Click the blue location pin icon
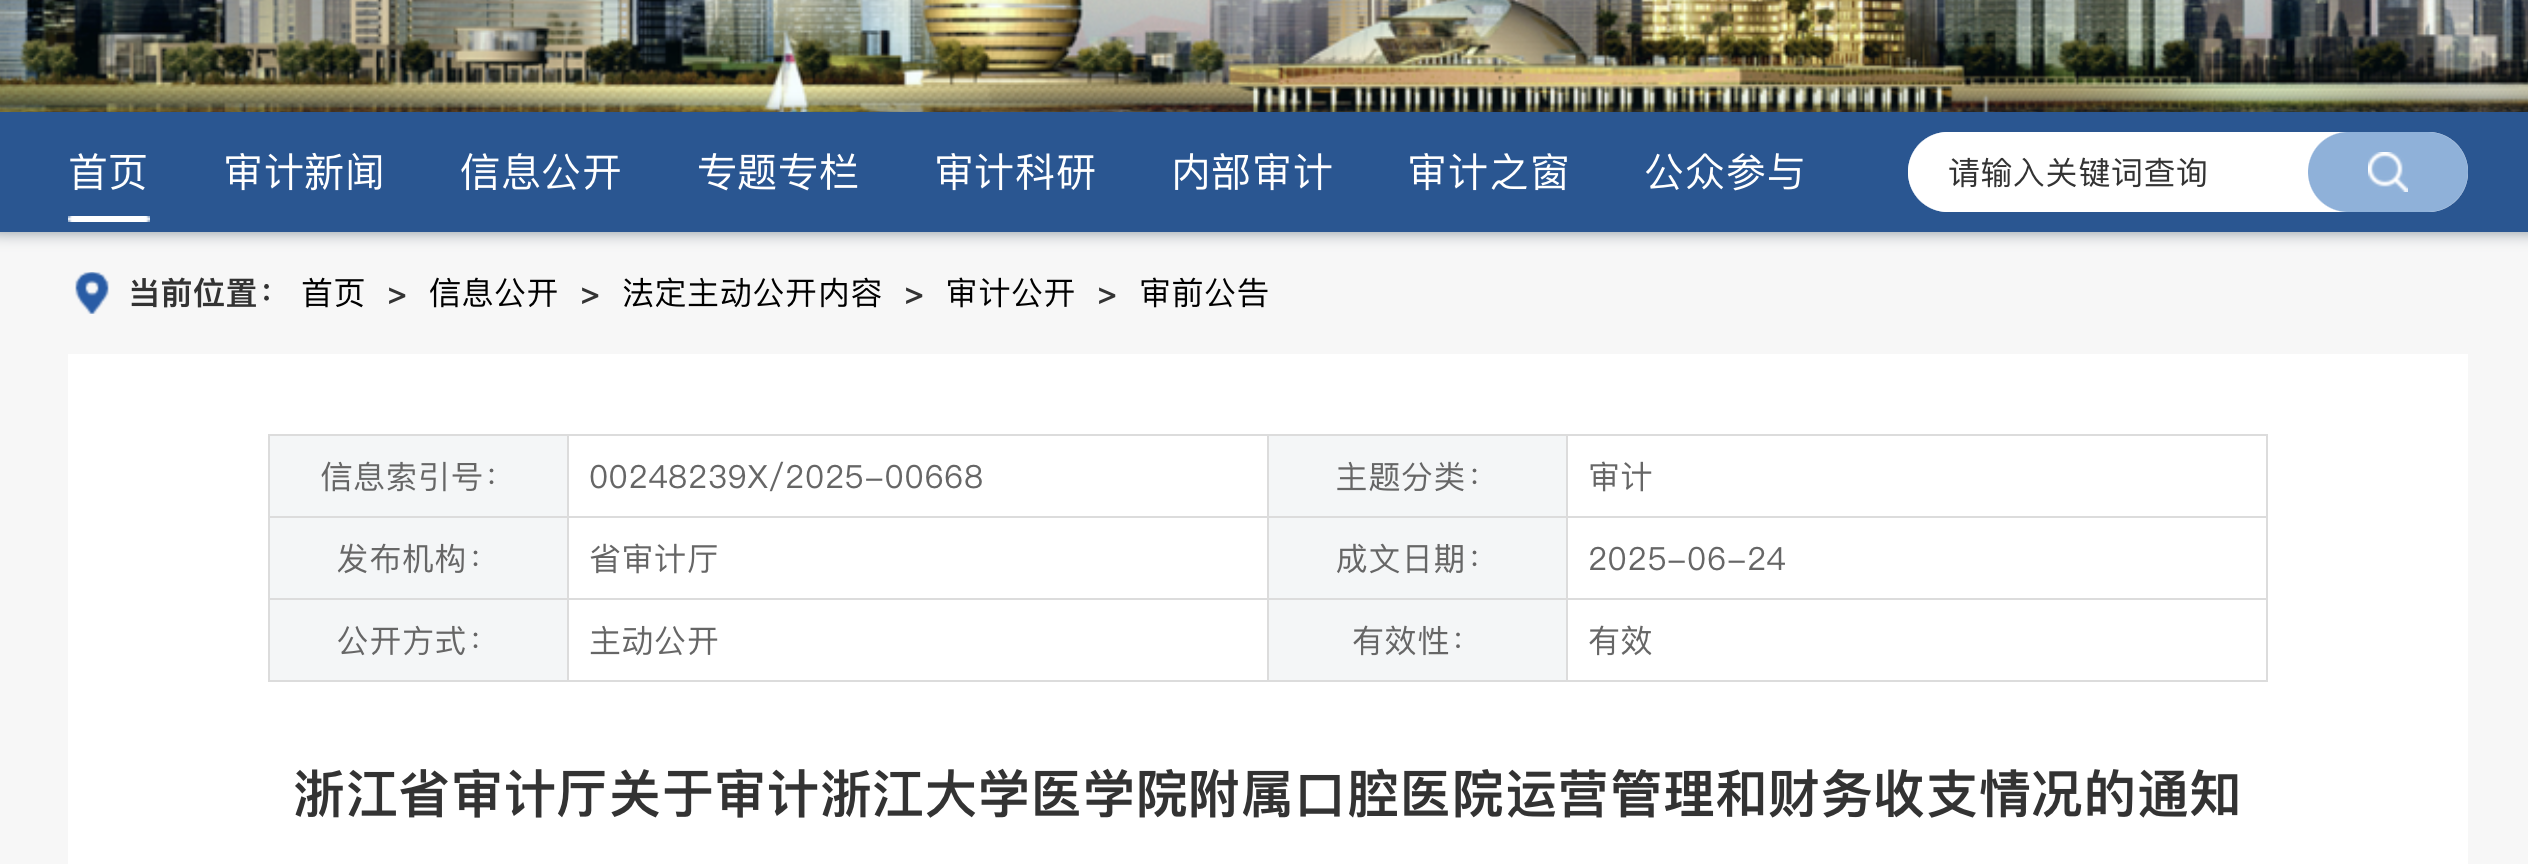 coord(92,293)
